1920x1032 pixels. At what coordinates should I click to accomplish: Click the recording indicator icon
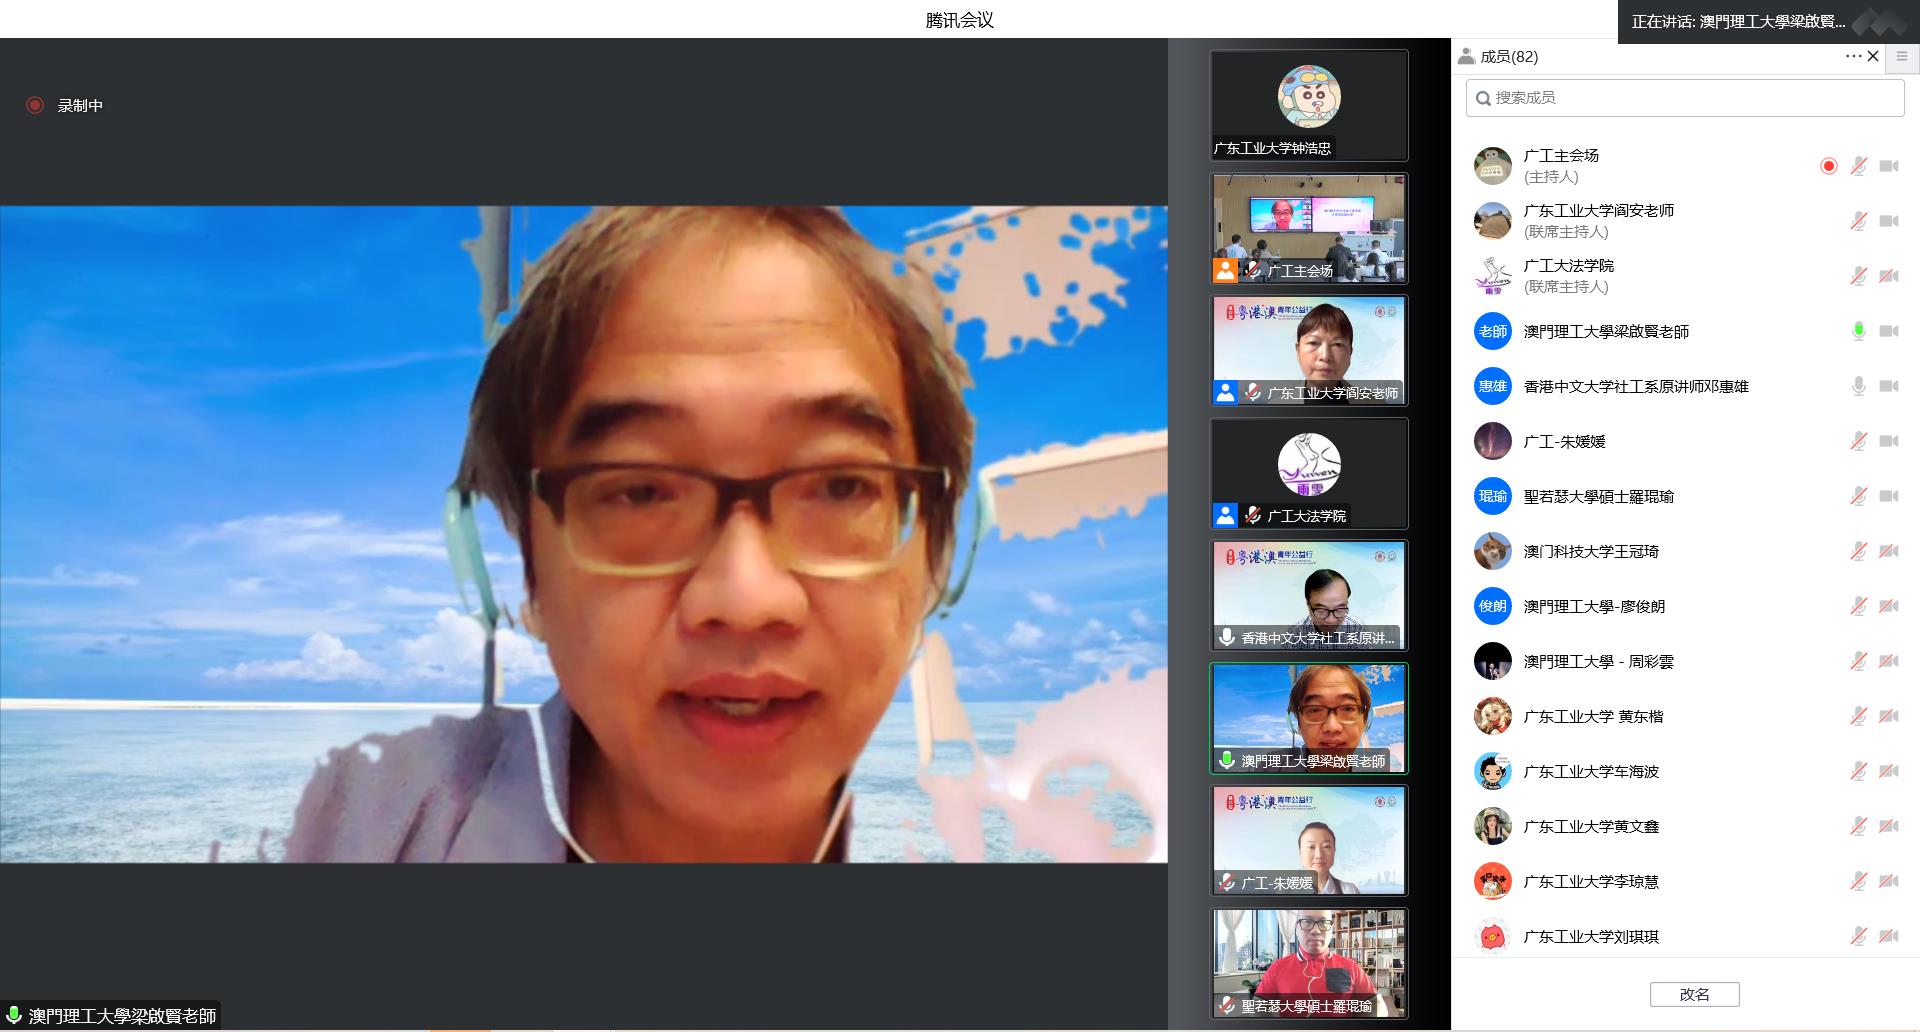(x=35, y=105)
